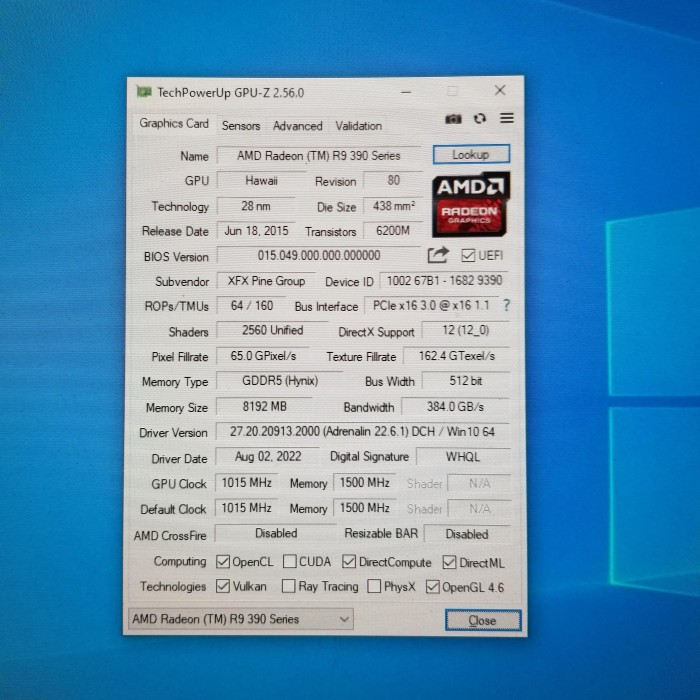Click the AMD Radeon Graphics logo
700x700 pixels.
click(x=471, y=204)
